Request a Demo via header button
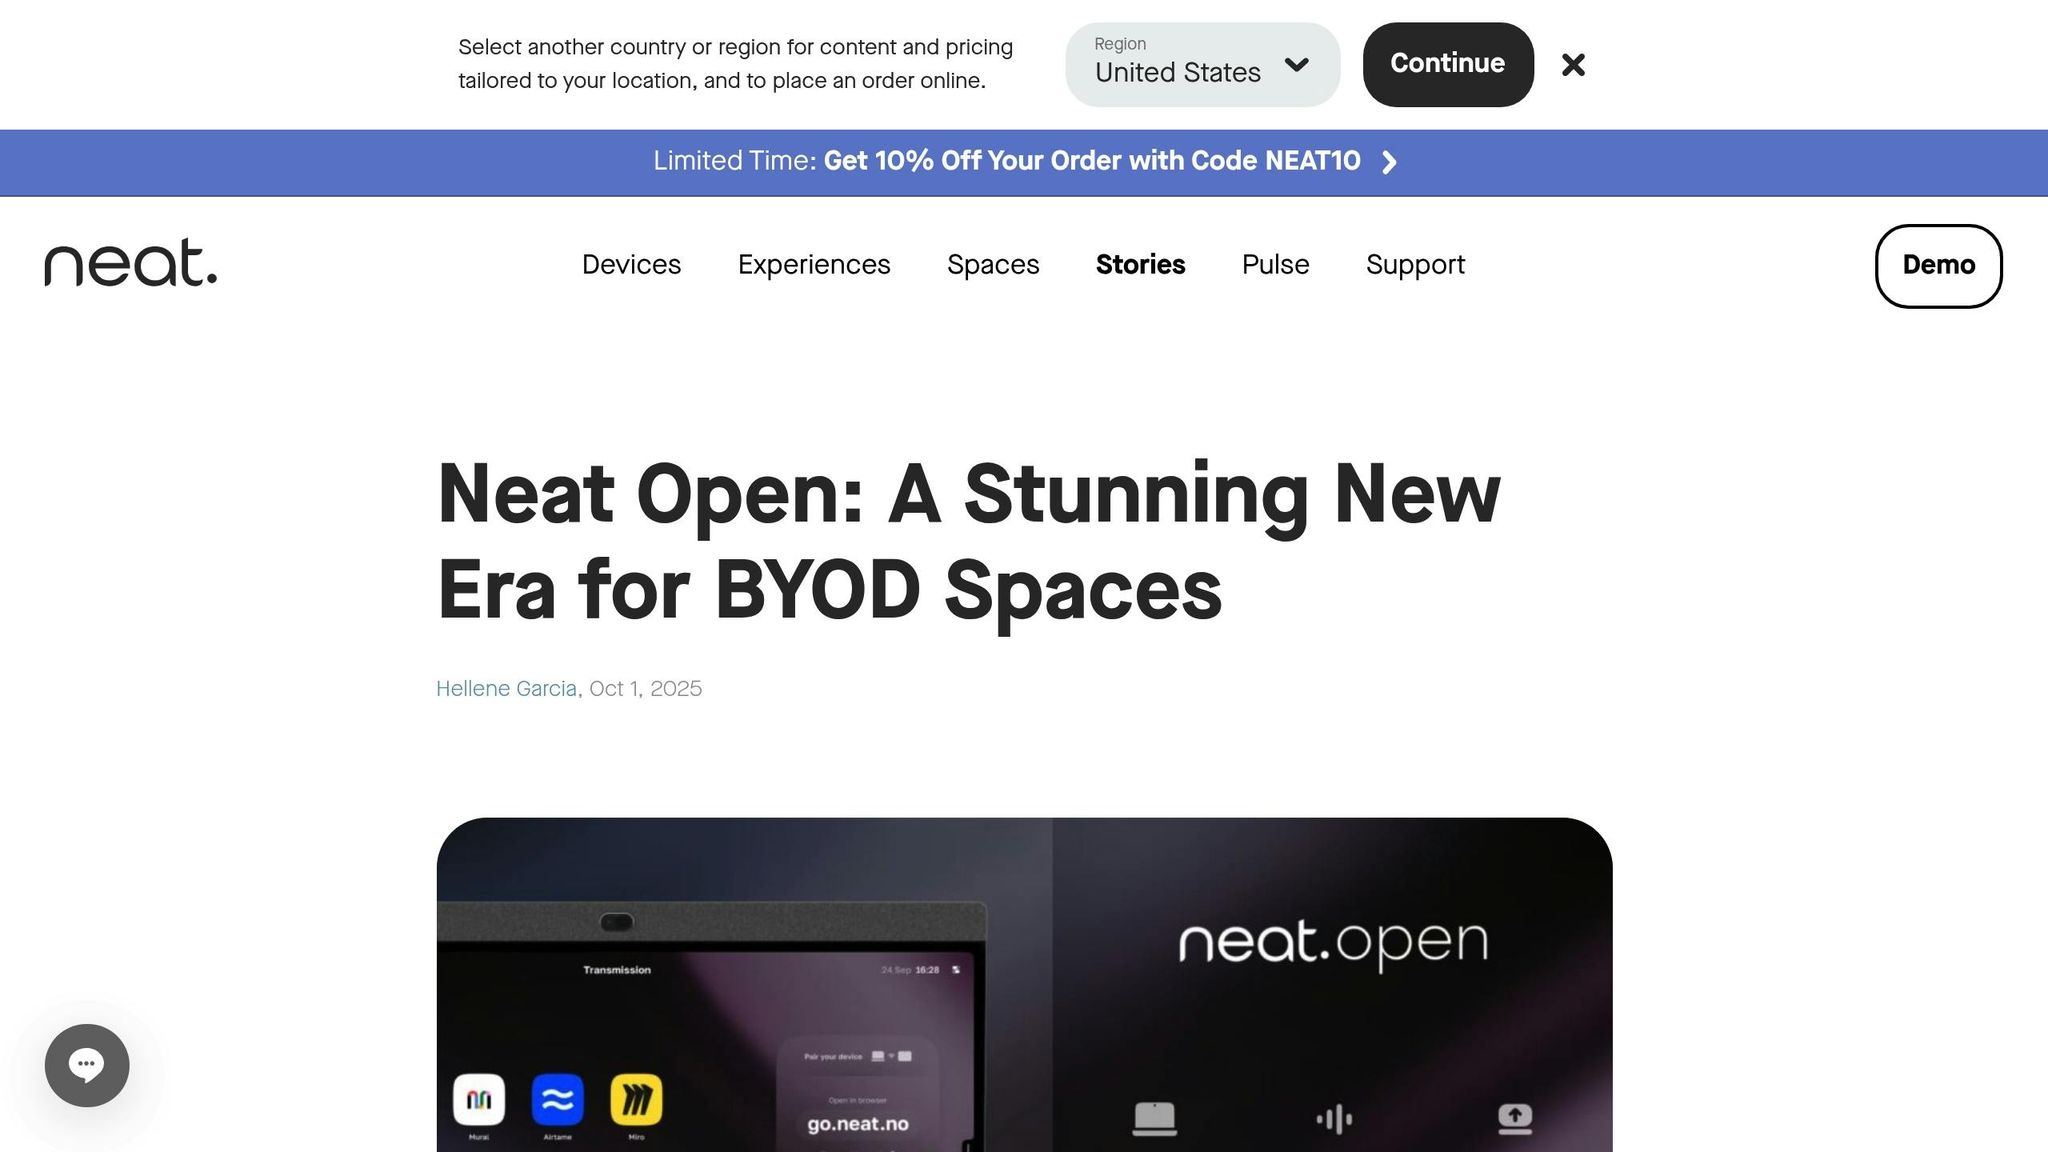2048x1152 pixels. point(1938,266)
